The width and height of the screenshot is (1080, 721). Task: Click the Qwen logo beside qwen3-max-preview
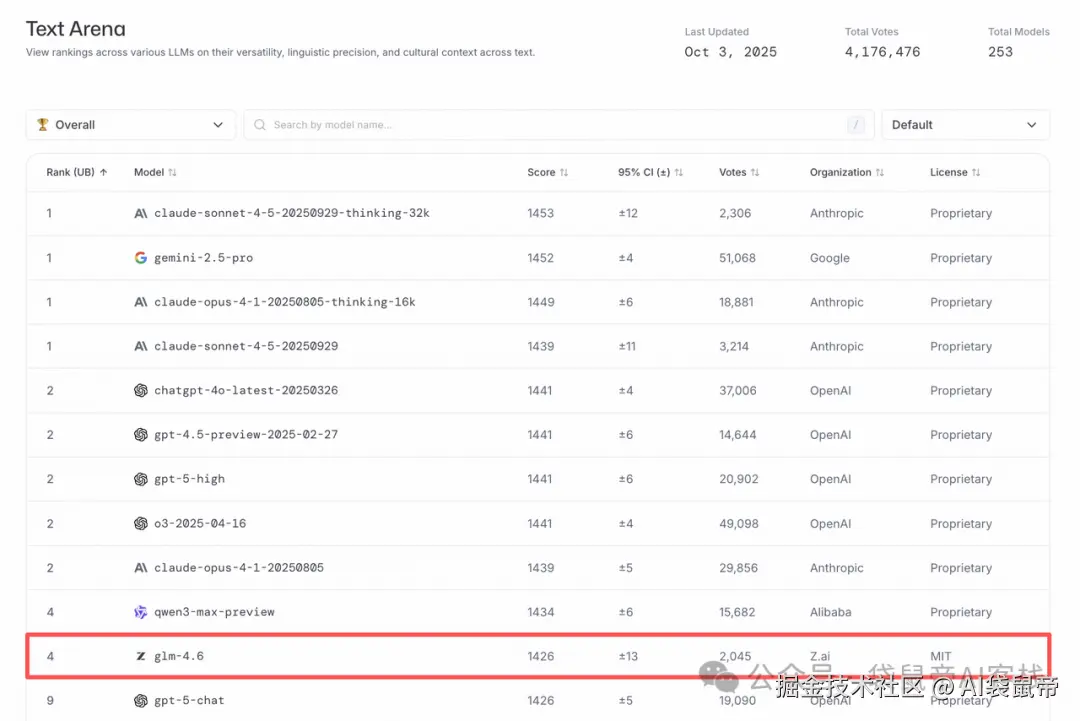click(141, 612)
